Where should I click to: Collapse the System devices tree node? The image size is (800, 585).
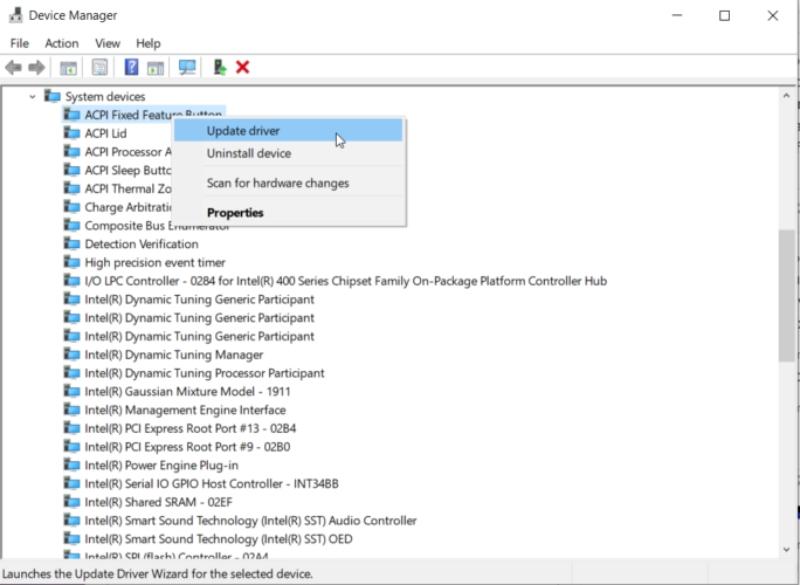[32, 96]
